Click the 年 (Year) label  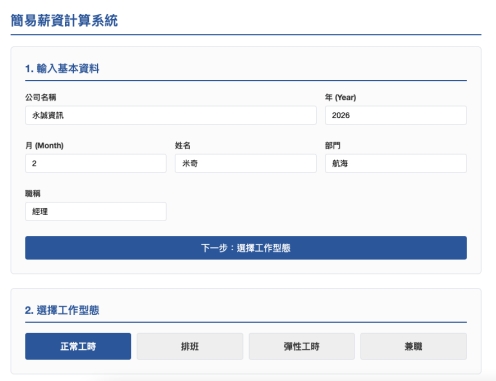[341, 97]
